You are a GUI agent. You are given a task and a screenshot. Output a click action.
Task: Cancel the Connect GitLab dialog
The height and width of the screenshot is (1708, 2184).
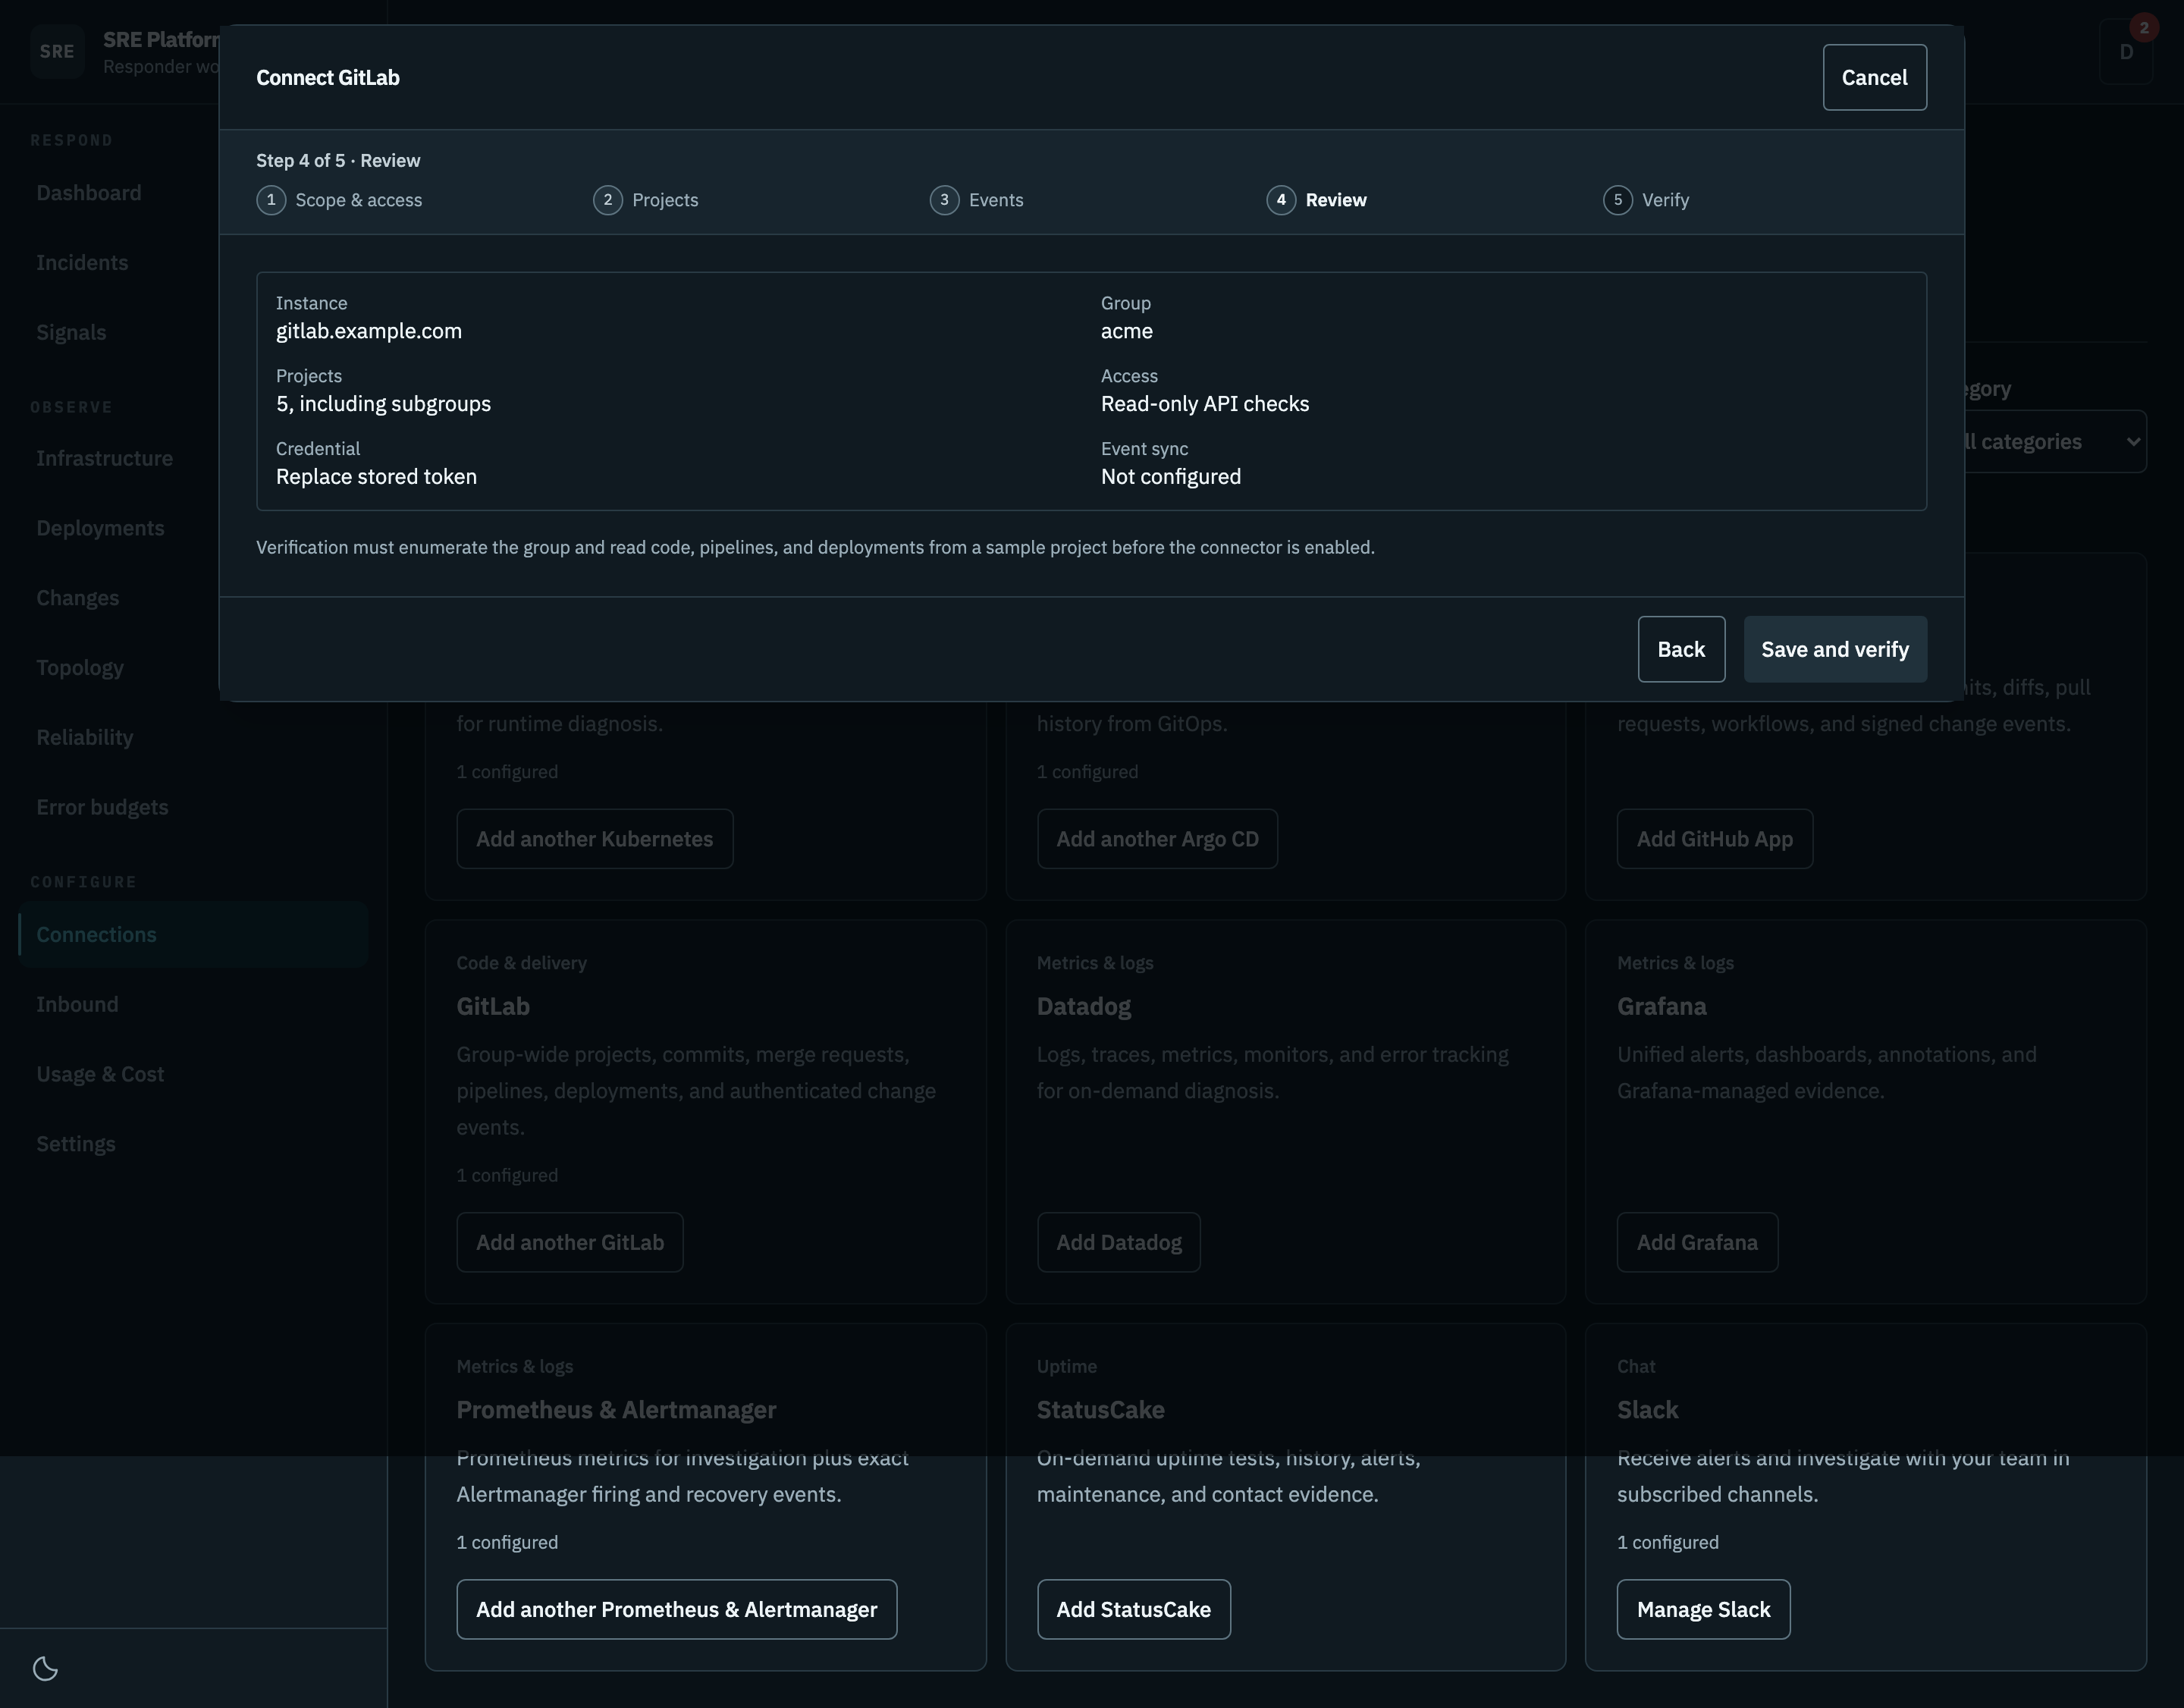click(x=1874, y=77)
